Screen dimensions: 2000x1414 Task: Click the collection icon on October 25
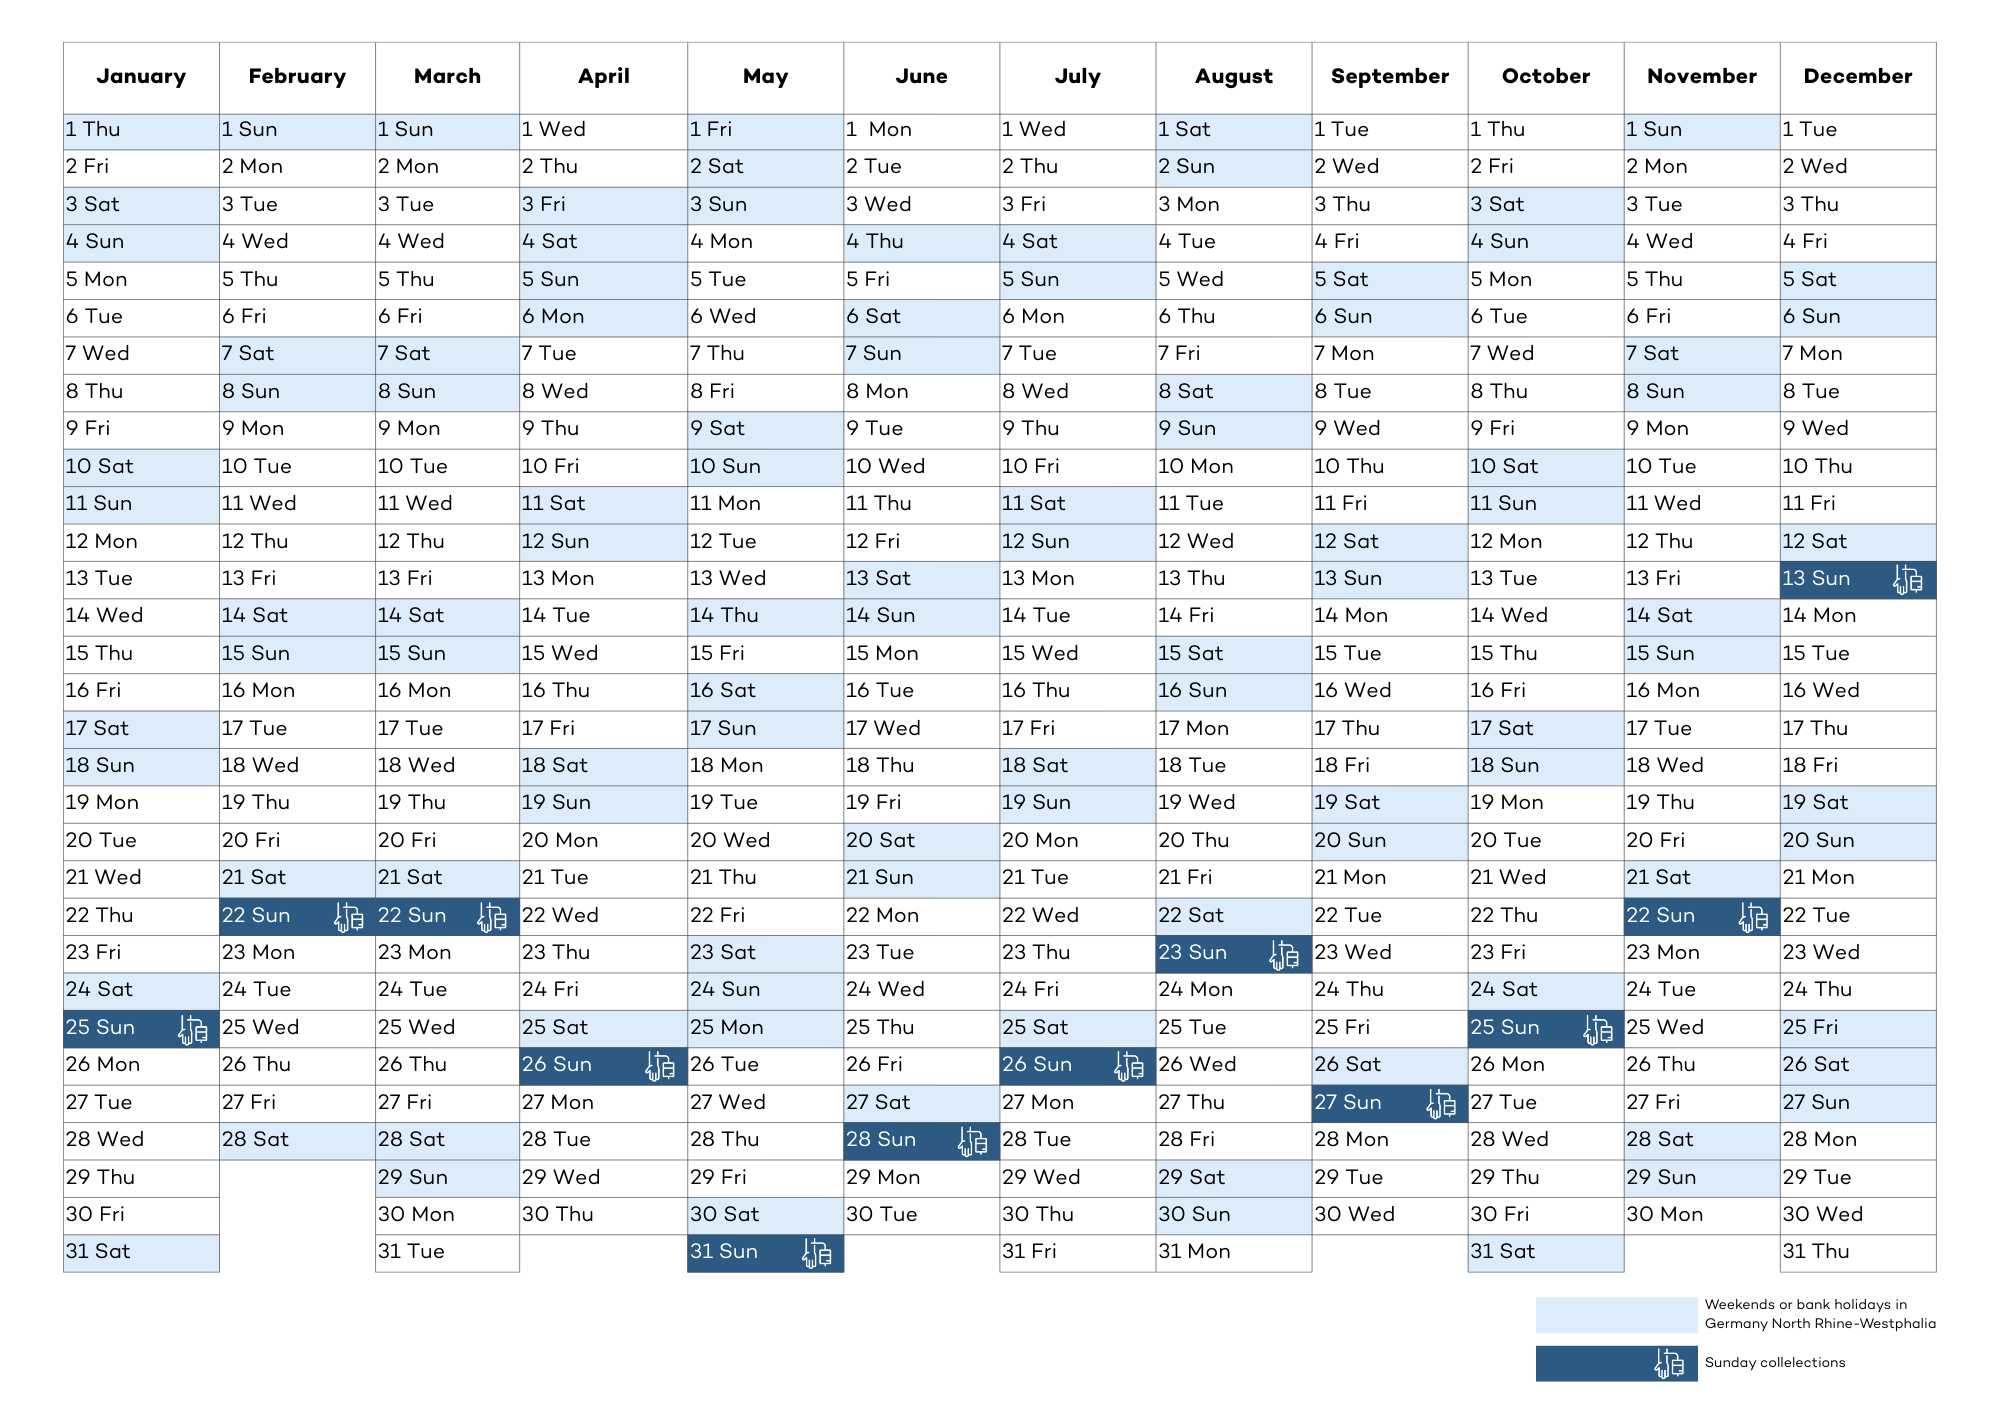(x=1598, y=1029)
